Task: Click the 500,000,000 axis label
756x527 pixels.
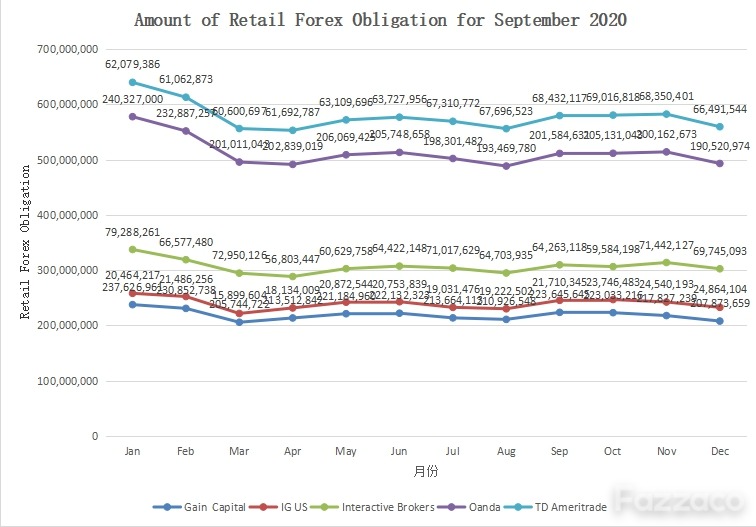Action: pyautogui.click(x=68, y=160)
